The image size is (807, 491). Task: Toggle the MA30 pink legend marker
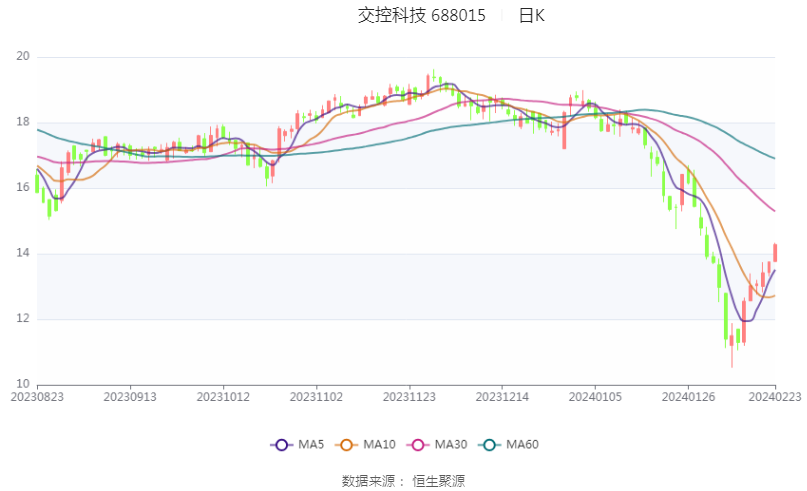click(418, 445)
